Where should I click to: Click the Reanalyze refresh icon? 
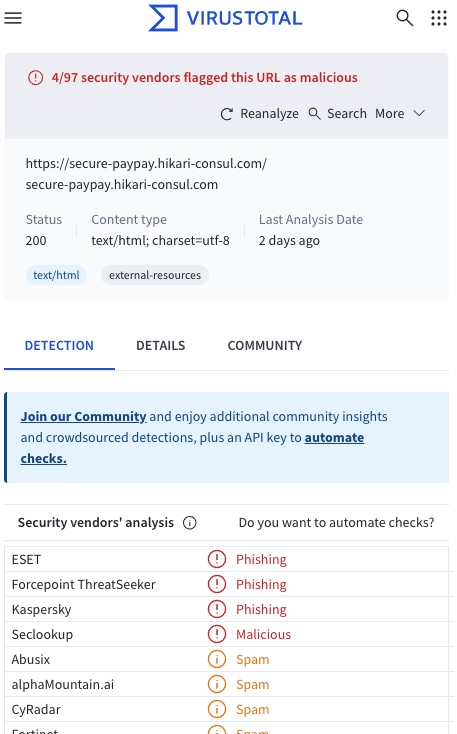coord(227,114)
